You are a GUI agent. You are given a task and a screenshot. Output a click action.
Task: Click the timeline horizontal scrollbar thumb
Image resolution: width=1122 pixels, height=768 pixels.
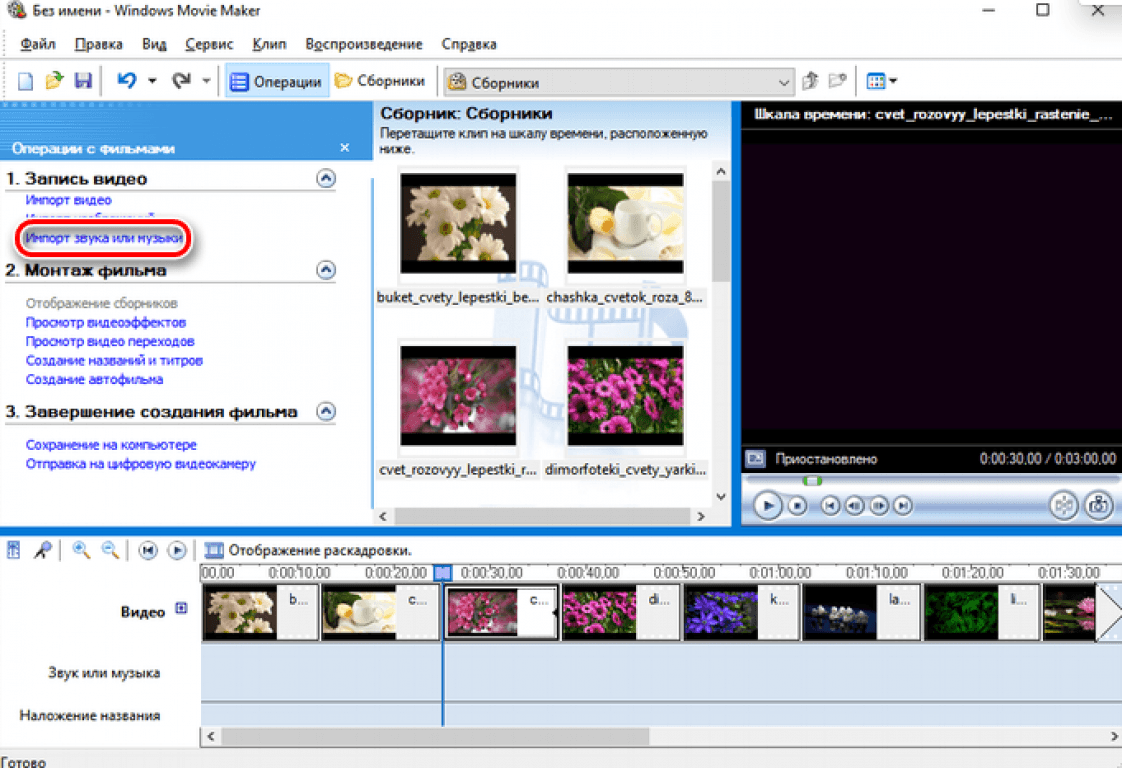point(435,736)
